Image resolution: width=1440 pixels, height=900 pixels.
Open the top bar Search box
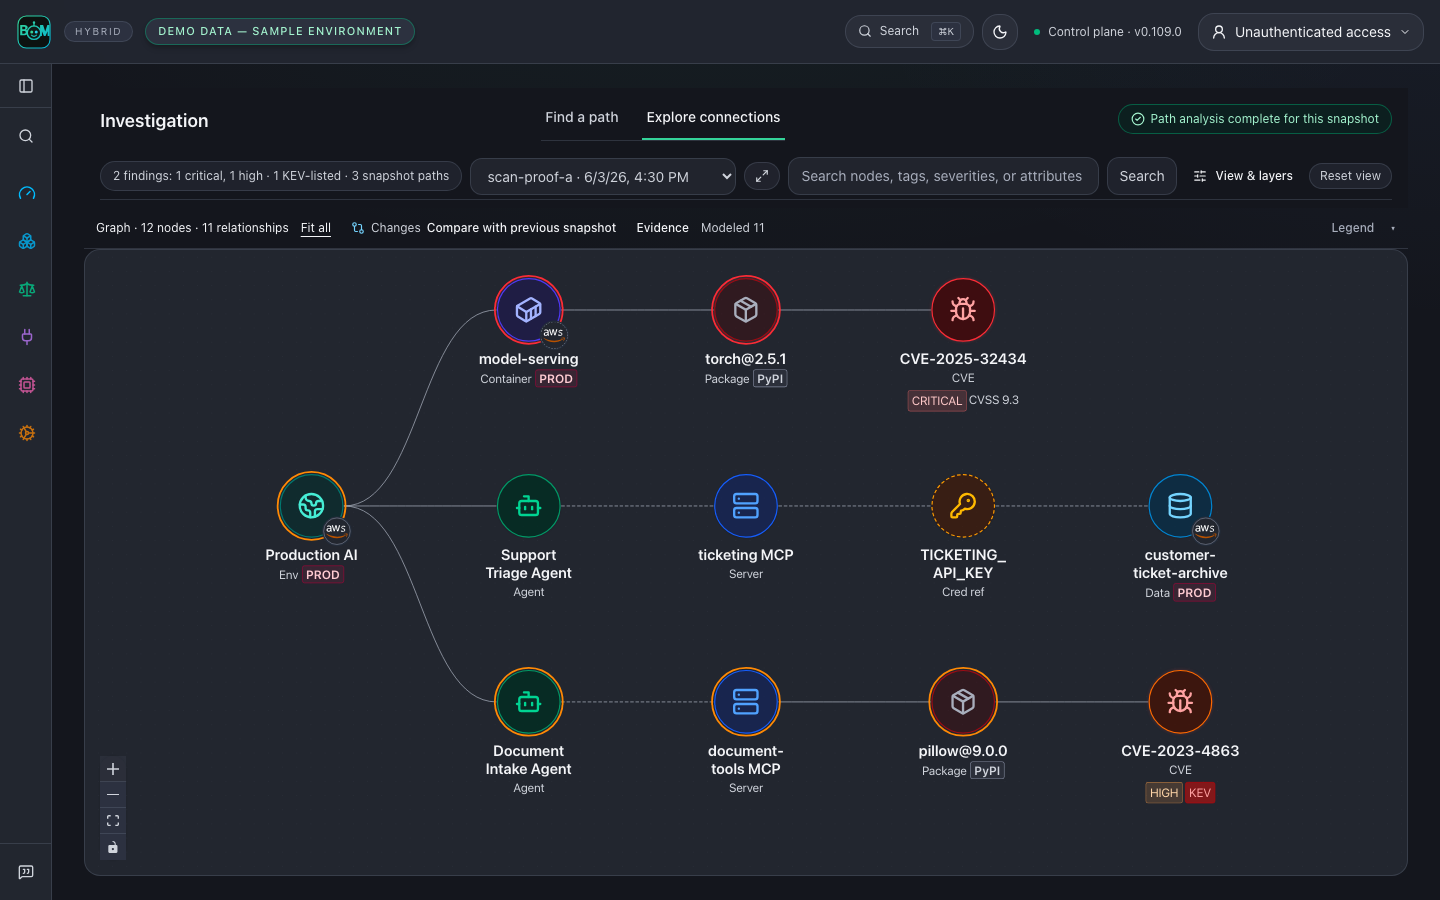909,32
